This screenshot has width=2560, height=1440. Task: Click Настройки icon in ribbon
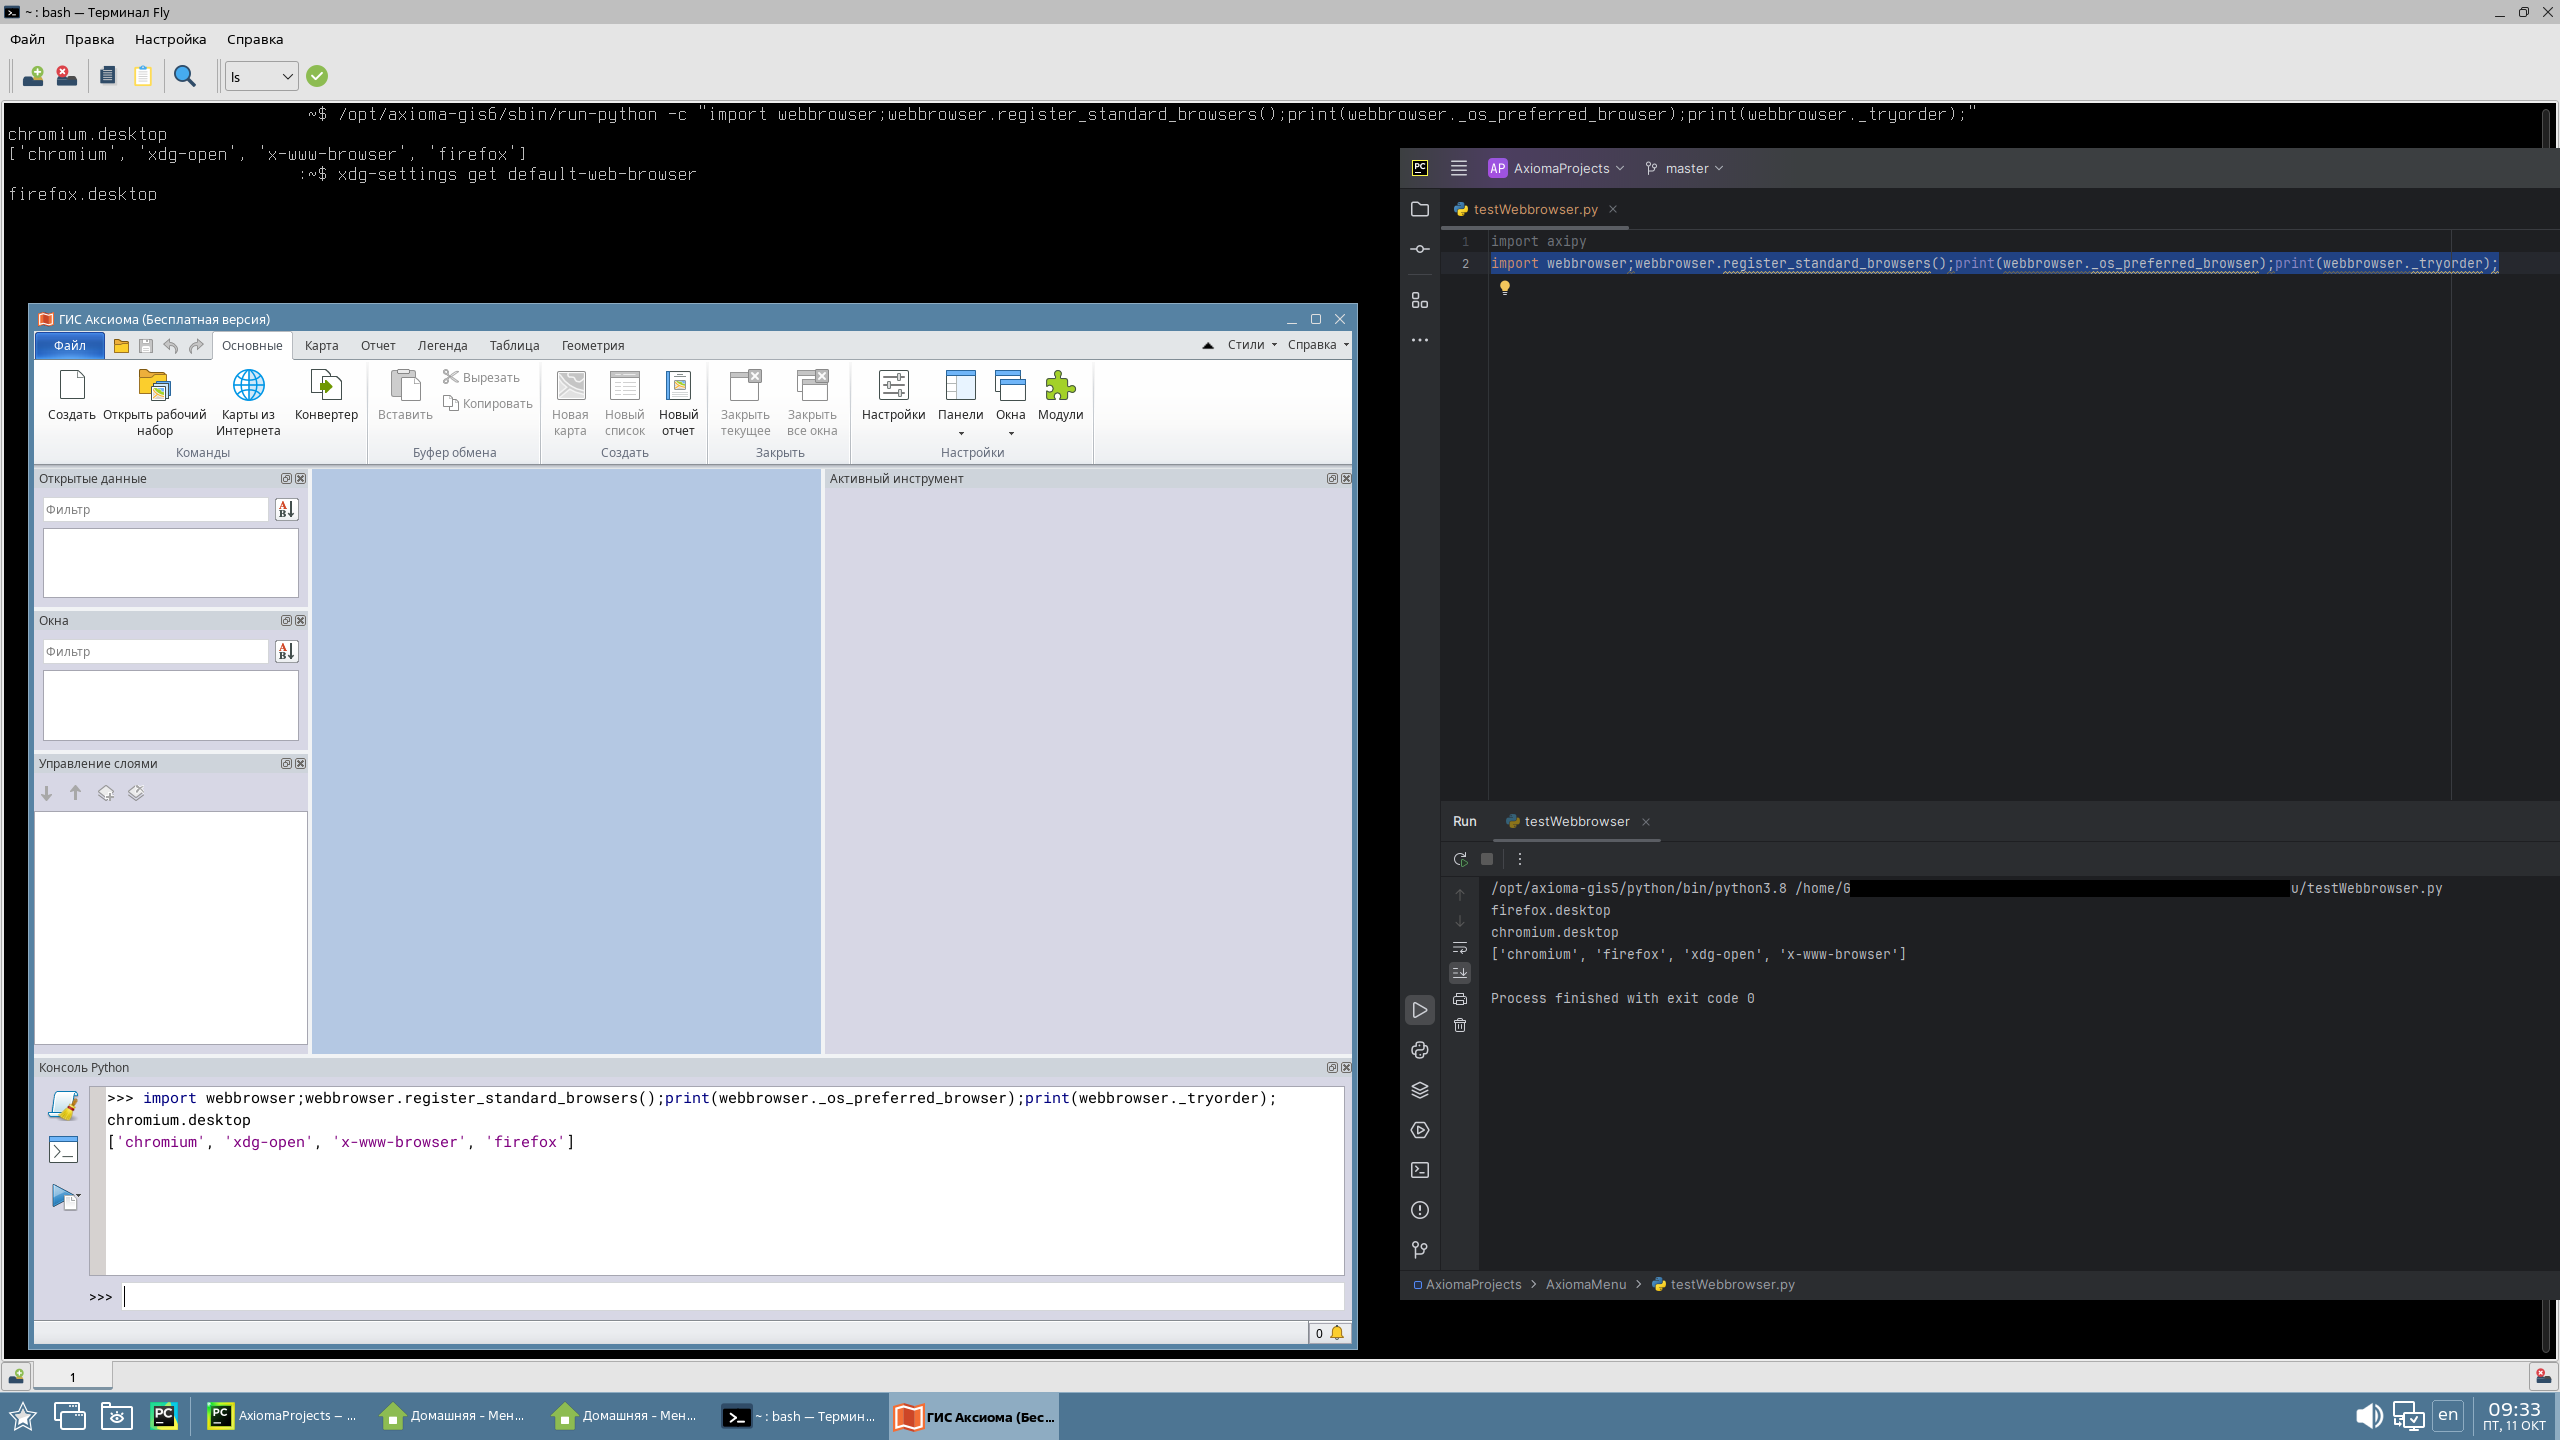coord(893,386)
